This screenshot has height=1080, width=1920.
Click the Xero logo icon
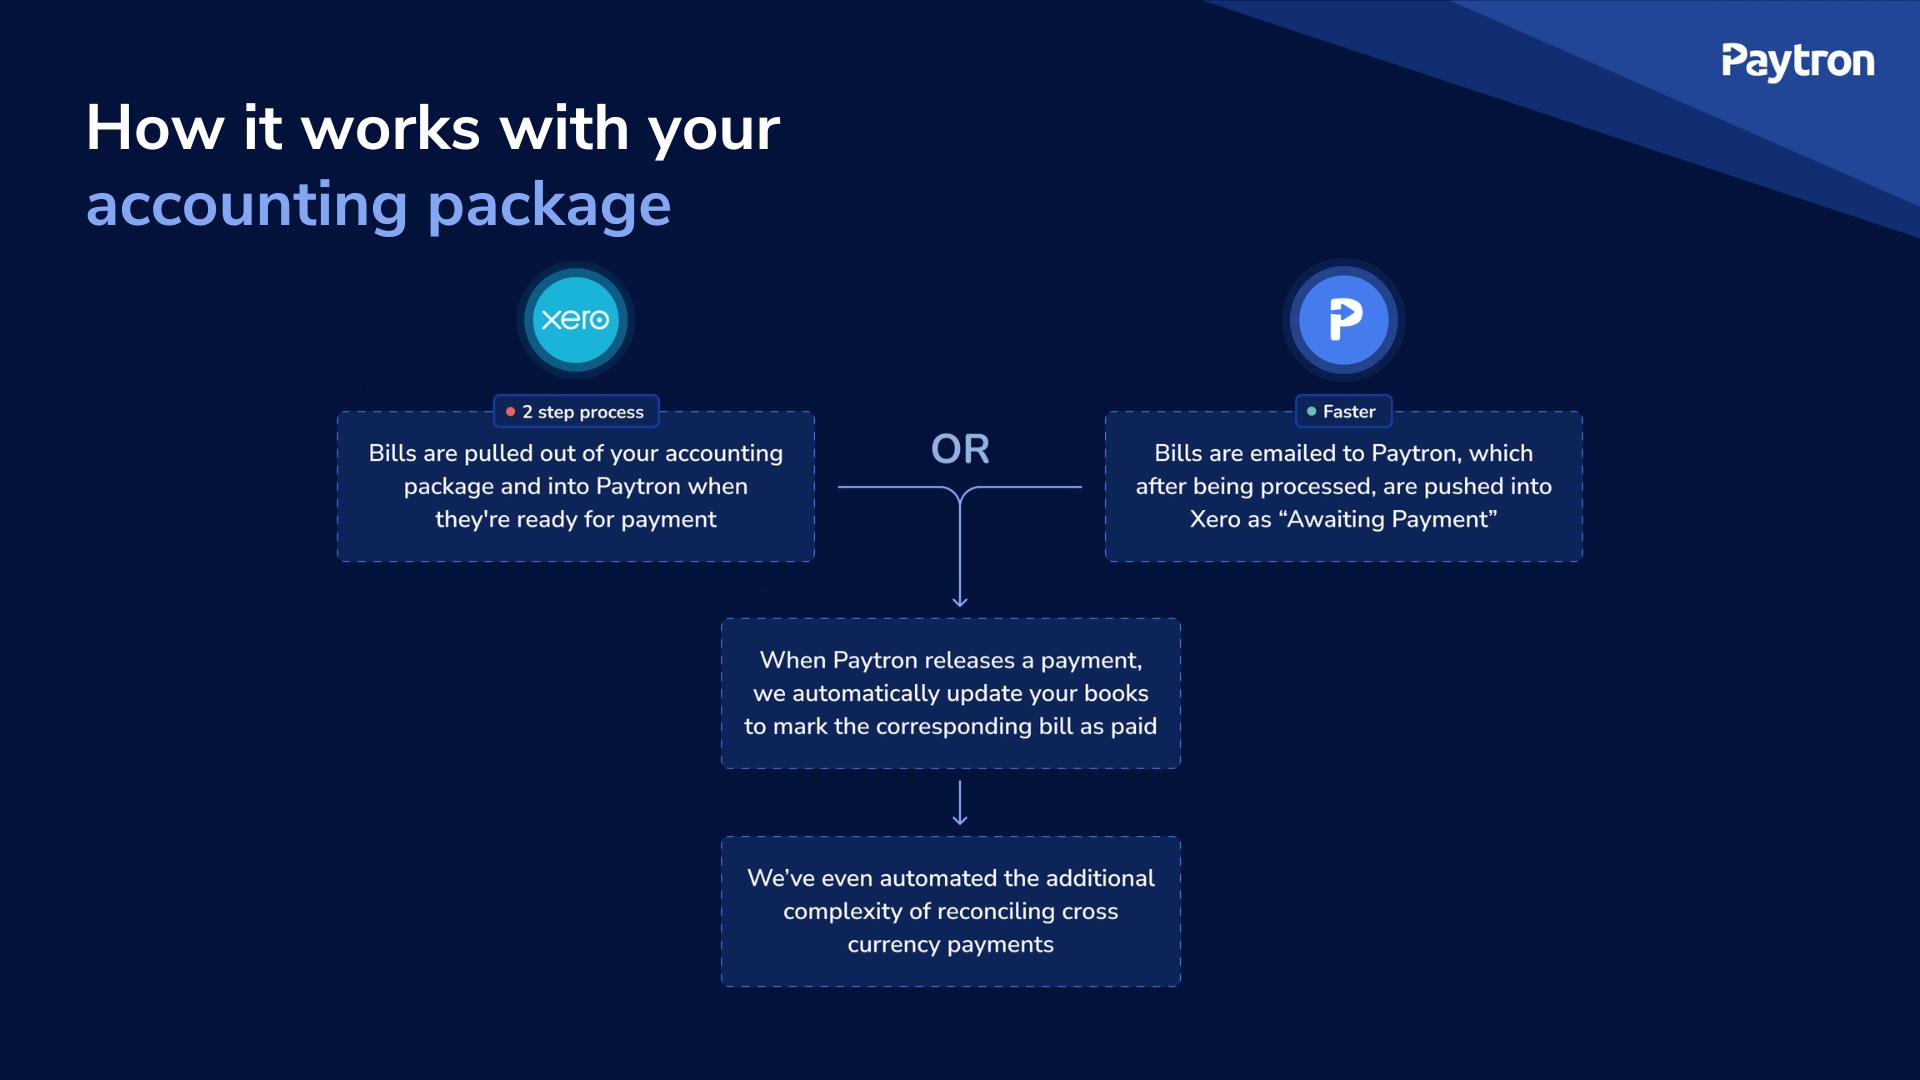pos(575,319)
